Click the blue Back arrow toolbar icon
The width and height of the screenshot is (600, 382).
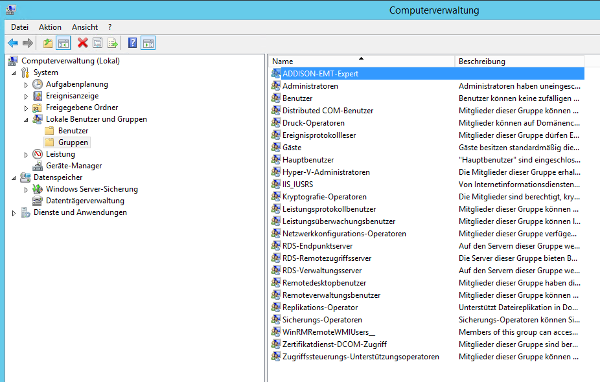13,43
